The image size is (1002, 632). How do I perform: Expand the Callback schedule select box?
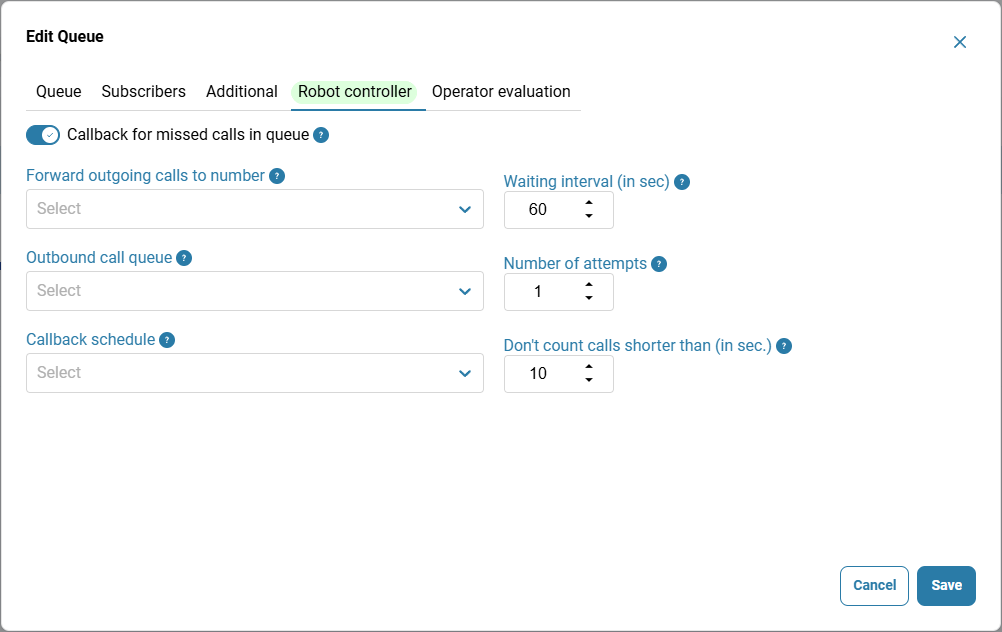click(255, 373)
